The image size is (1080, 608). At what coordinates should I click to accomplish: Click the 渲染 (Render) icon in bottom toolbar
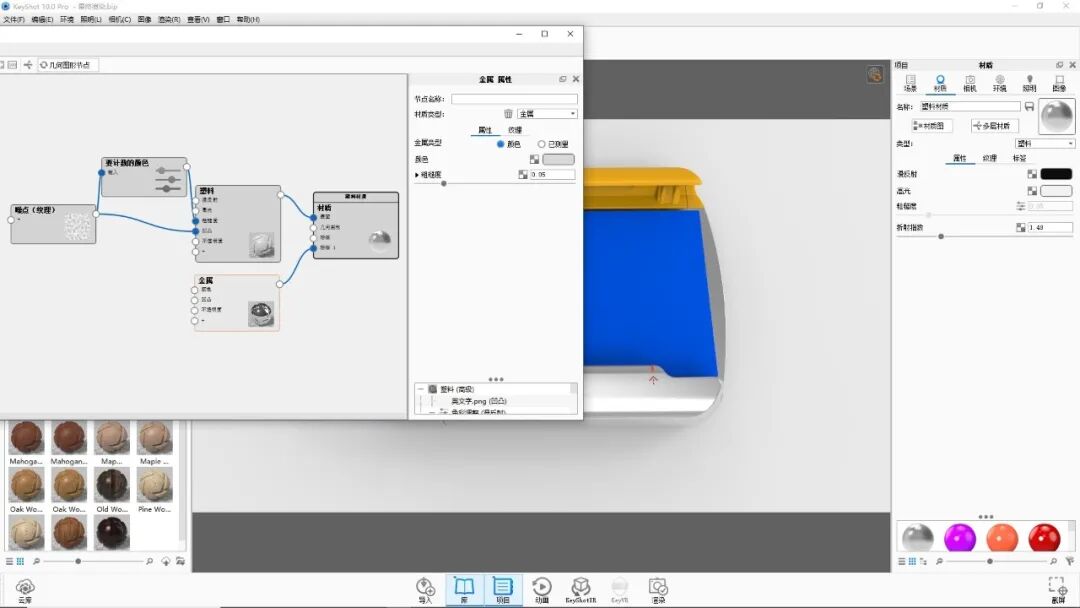coord(658,588)
